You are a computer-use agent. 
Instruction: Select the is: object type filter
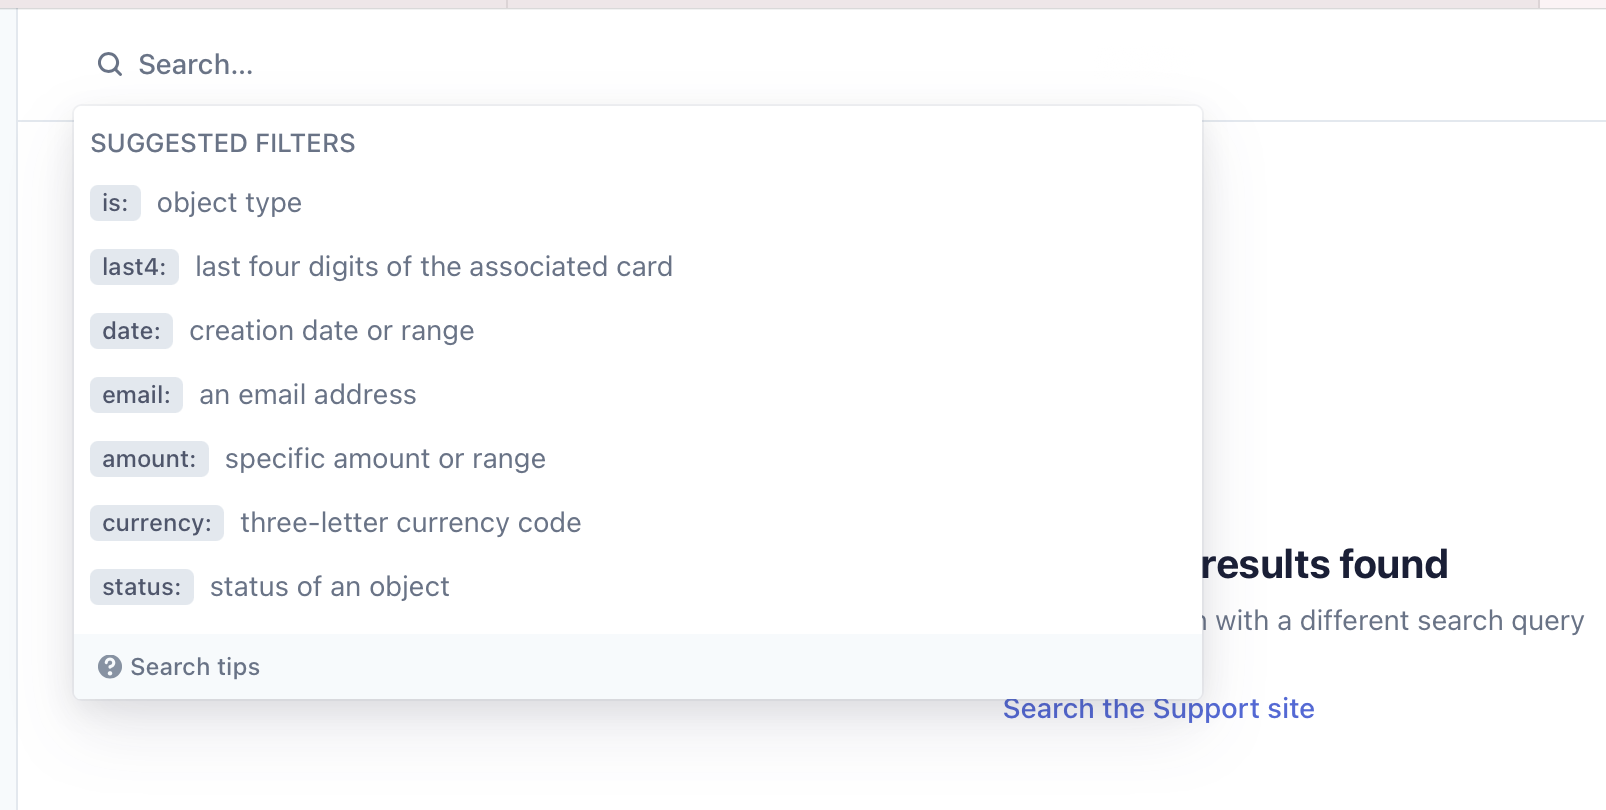[x=115, y=203]
